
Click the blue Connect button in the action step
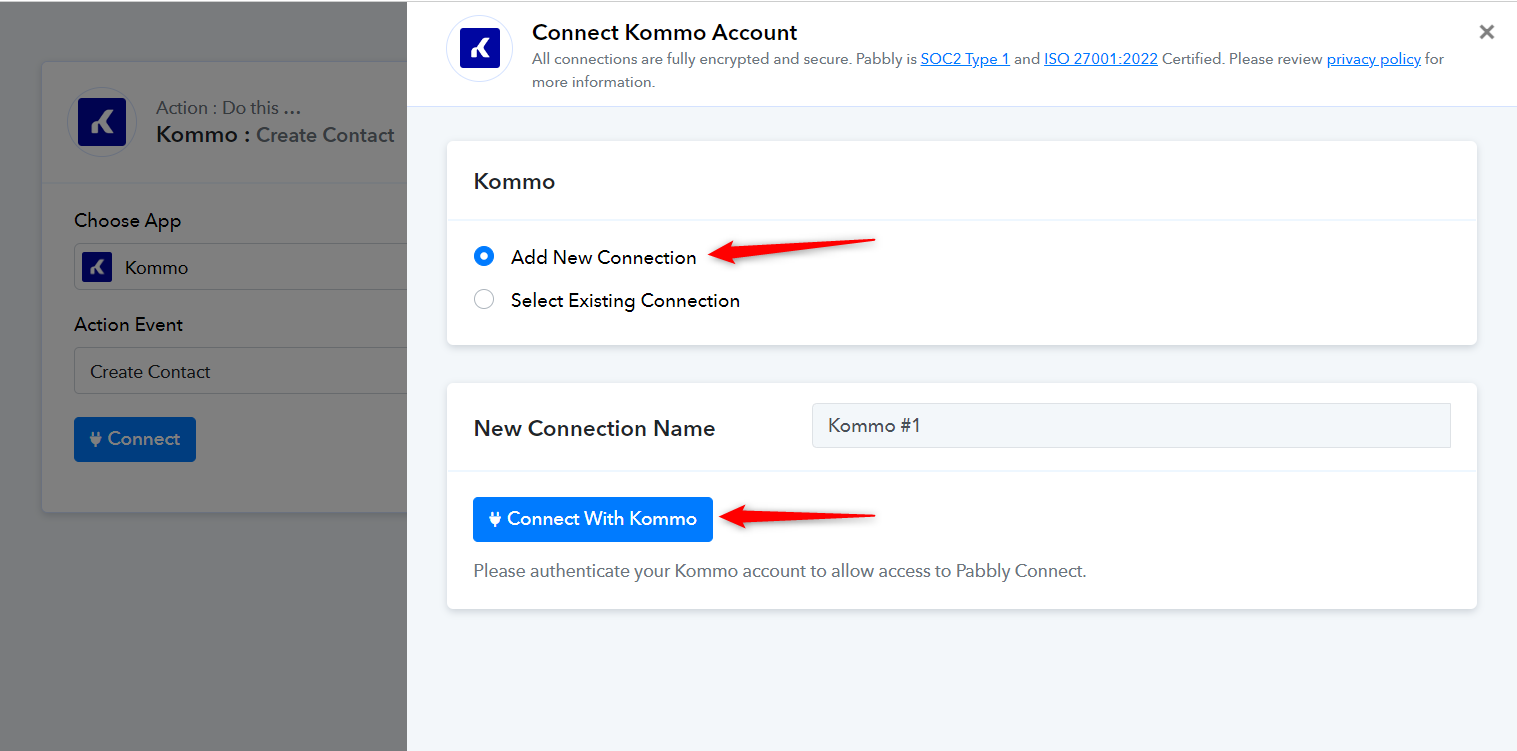tap(135, 439)
